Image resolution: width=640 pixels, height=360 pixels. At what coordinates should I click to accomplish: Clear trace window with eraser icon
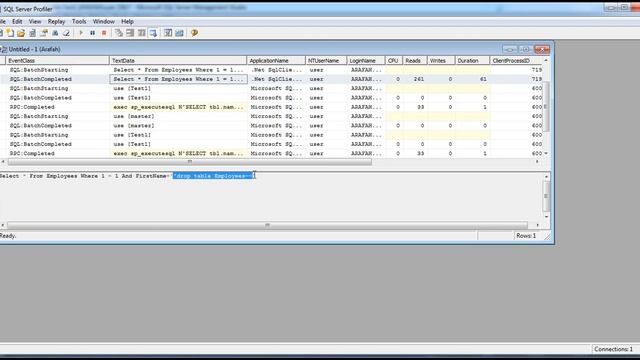(x=66, y=33)
